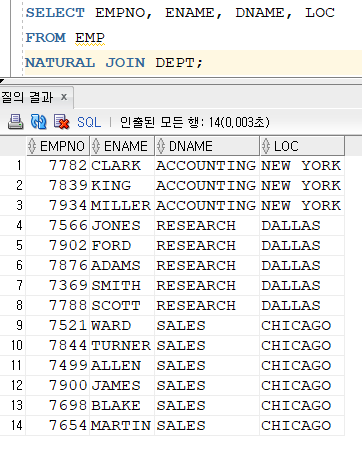This screenshot has width=362, height=453.
Task: Sort by the DNAME column header
Action: [x=207, y=146]
